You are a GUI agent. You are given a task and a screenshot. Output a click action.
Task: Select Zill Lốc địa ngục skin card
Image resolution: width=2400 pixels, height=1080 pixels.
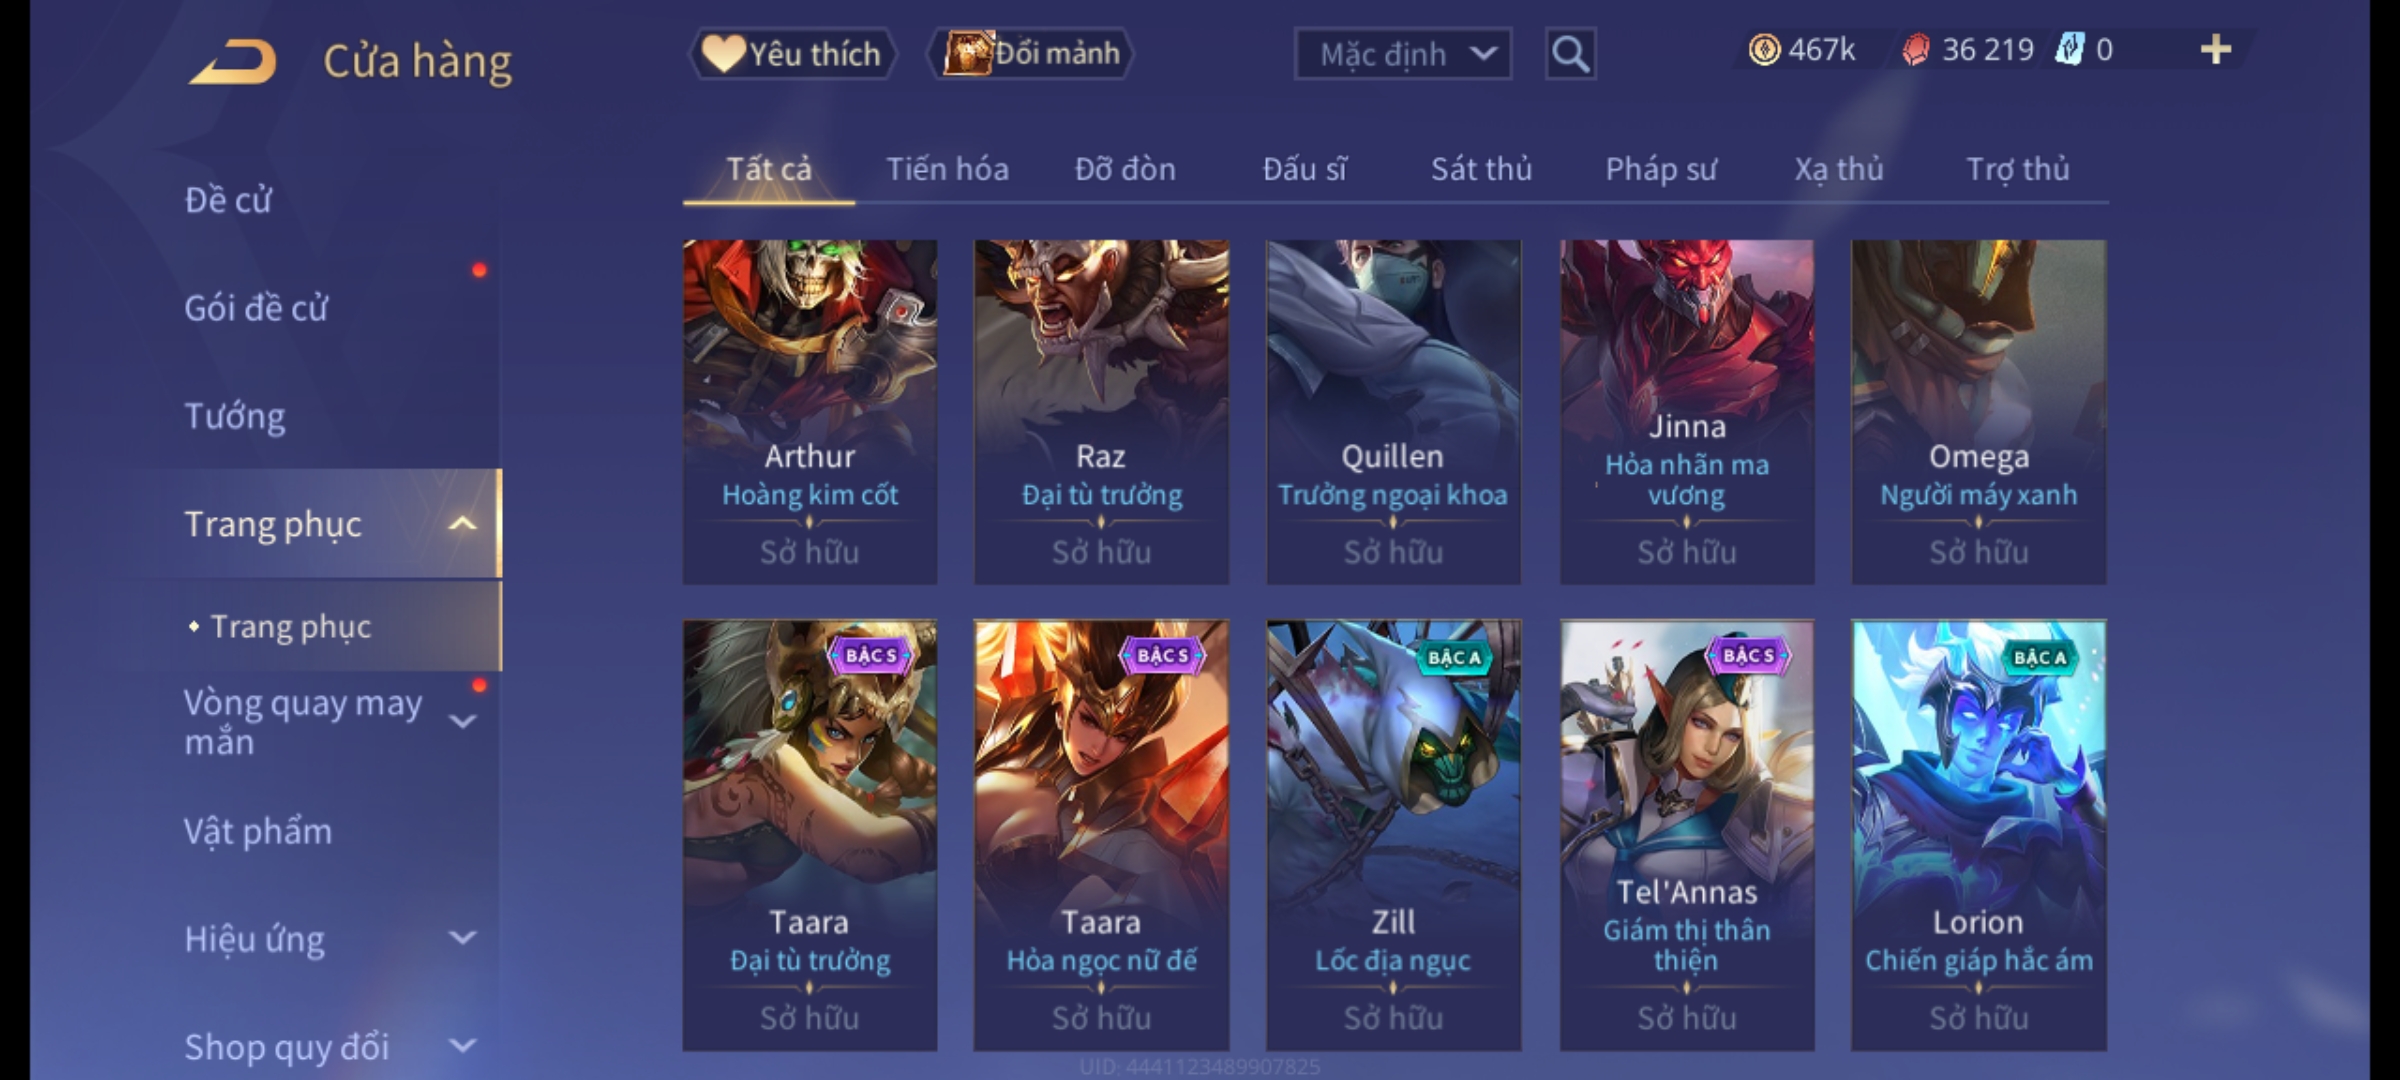[x=1393, y=835]
